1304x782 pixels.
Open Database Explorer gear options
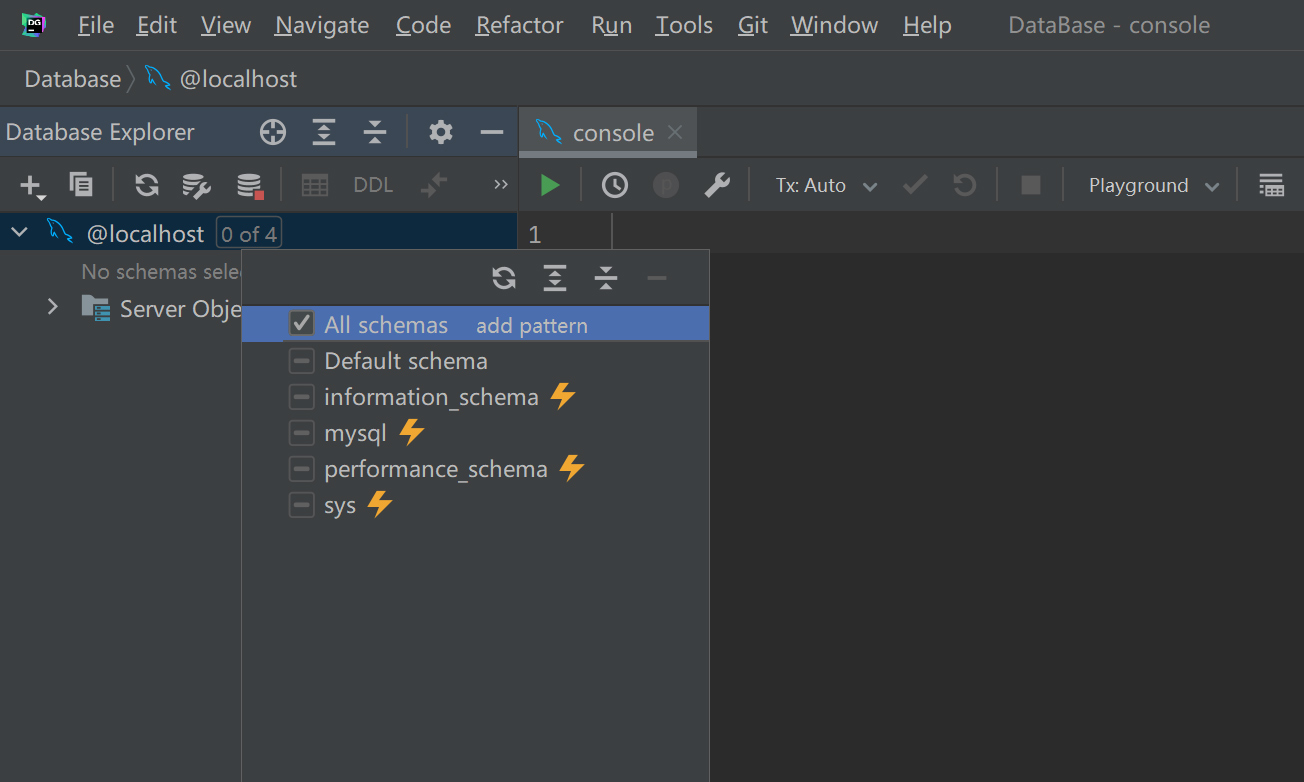point(440,132)
